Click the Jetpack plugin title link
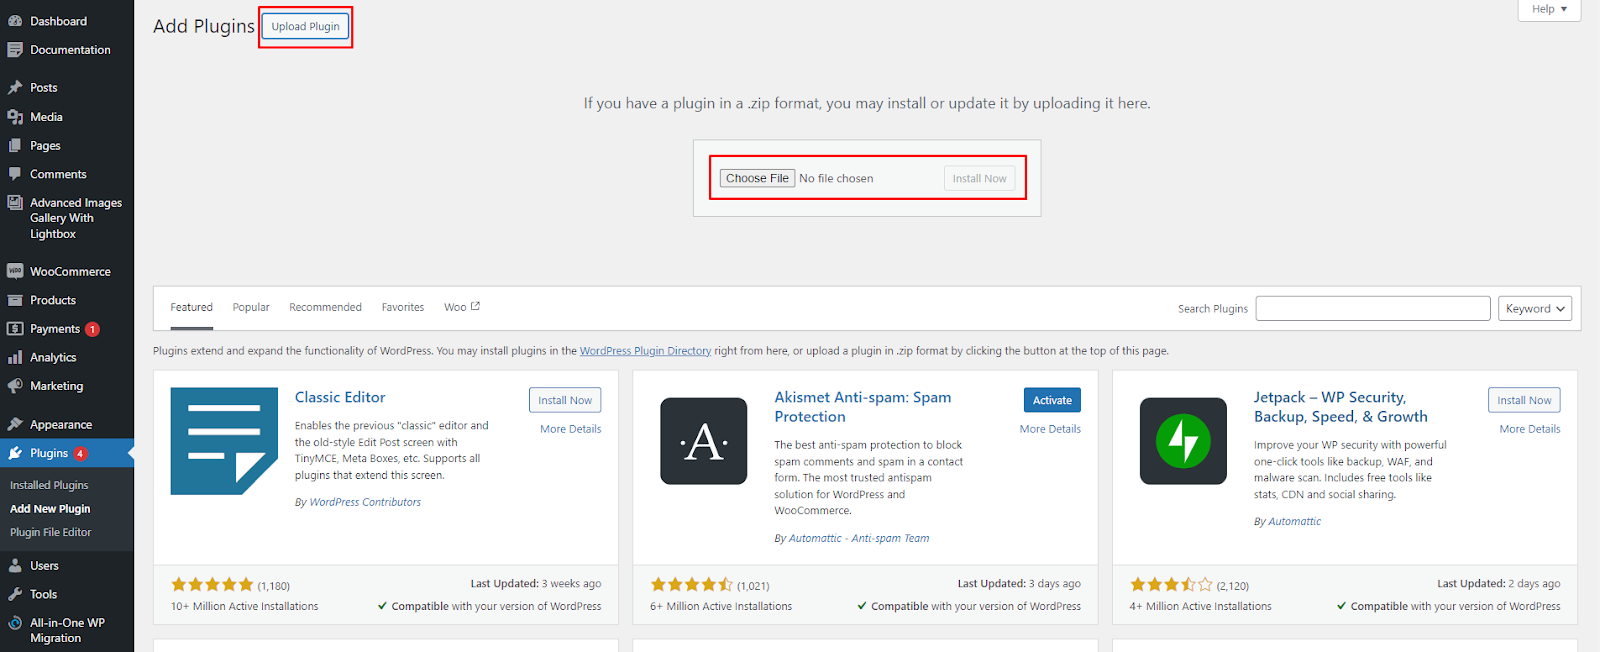The height and width of the screenshot is (652, 1600). 1341,407
